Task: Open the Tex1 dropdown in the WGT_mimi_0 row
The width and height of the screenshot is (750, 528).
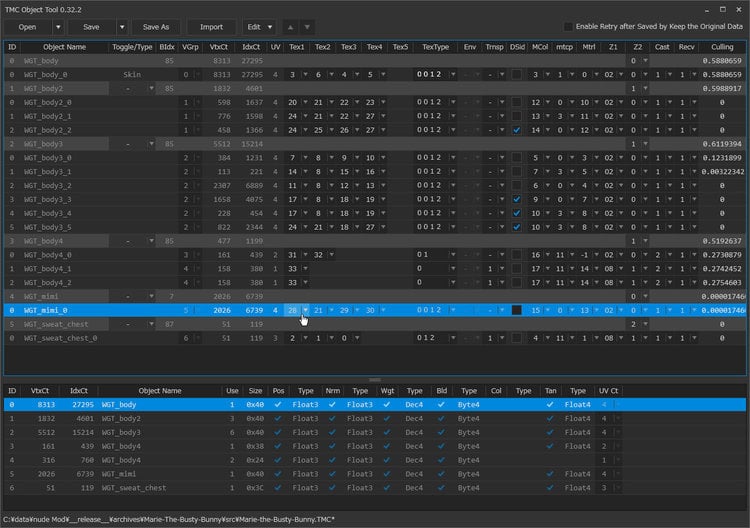Action: 305,310
